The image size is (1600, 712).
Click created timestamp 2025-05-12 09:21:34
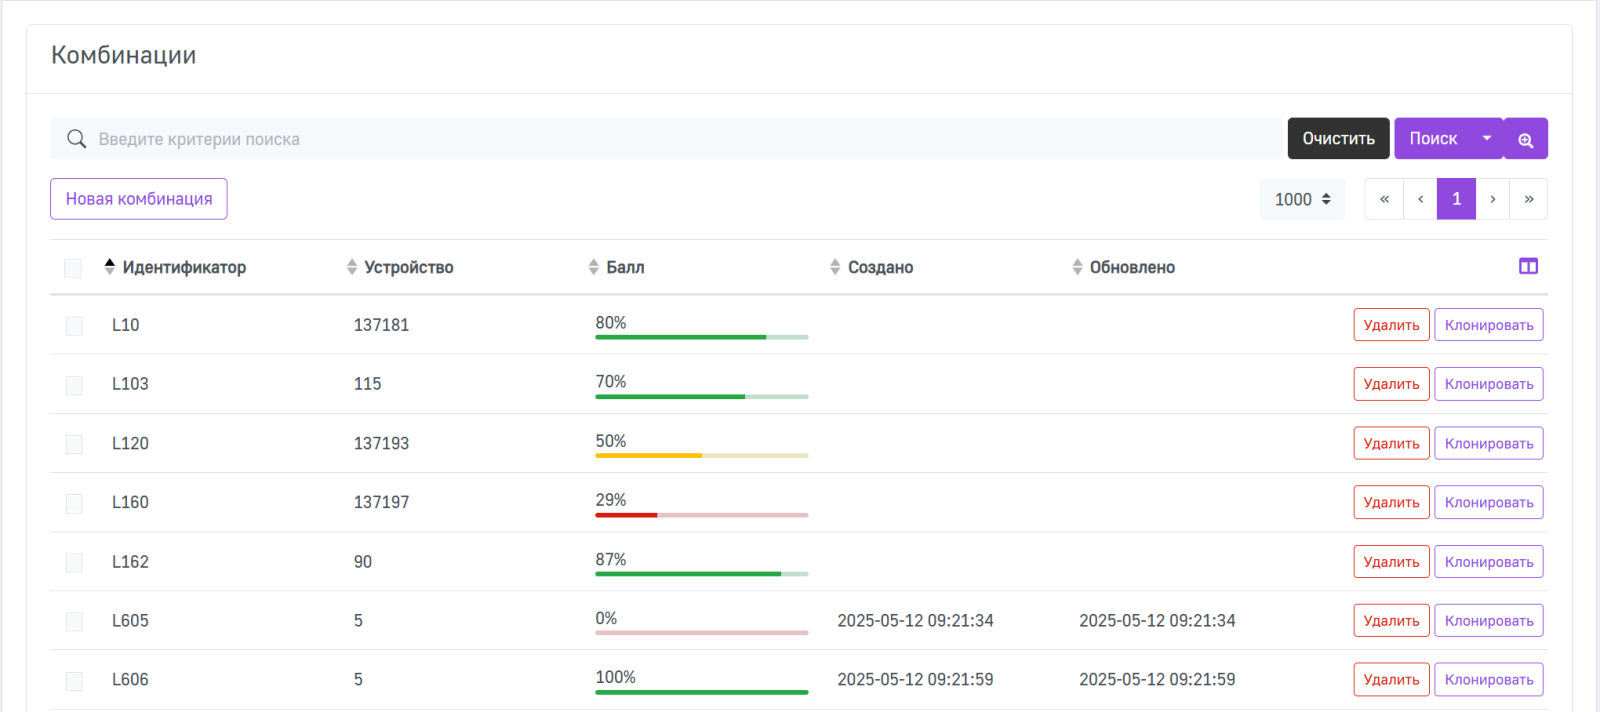pos(915,620)
